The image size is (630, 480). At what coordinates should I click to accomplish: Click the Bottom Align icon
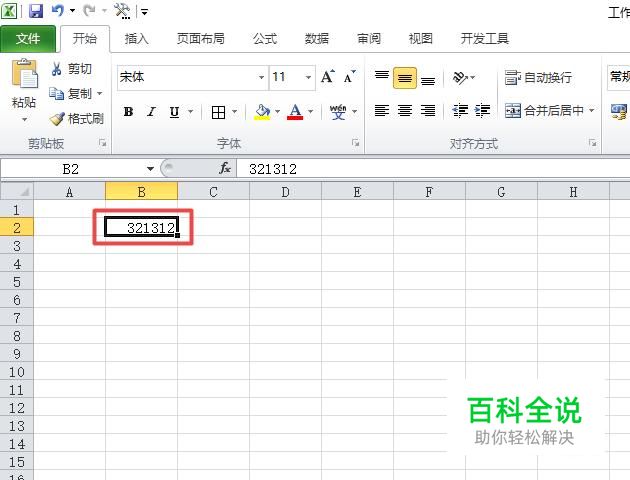coord(428,80)
